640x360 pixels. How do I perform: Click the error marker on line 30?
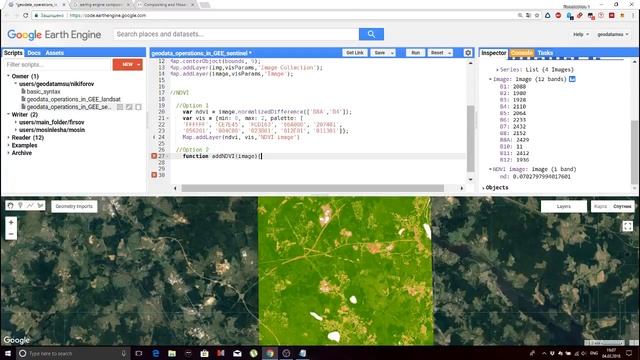tap(154, 175)
